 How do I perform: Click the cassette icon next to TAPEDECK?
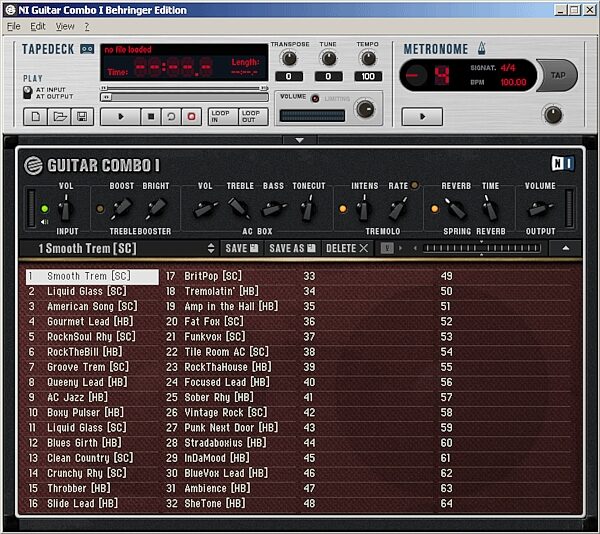pos(87,49)
